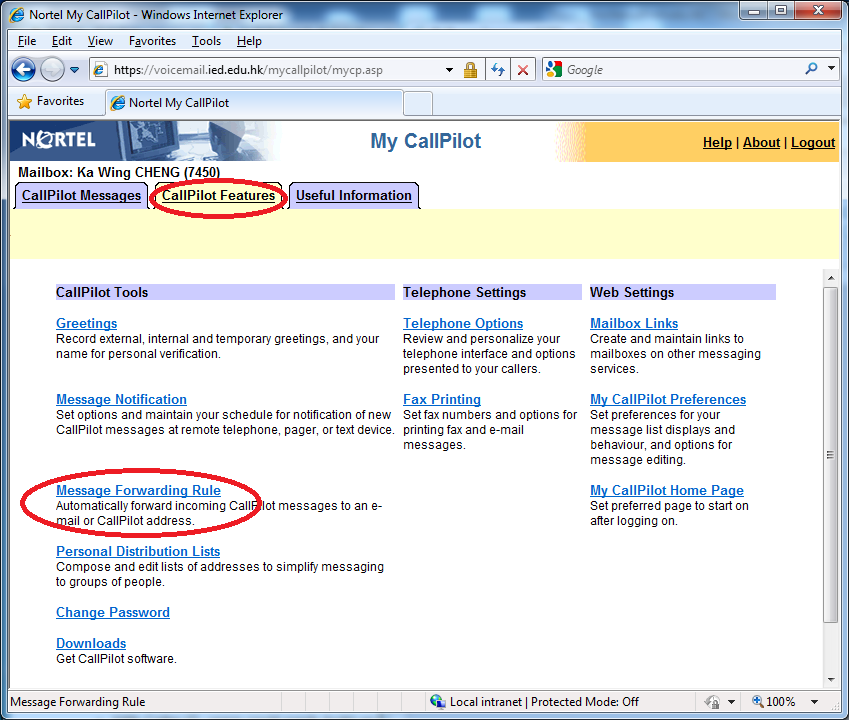Open the Edit menu
This screenshot has height=720, width=849.
click(x=62, y=41)
